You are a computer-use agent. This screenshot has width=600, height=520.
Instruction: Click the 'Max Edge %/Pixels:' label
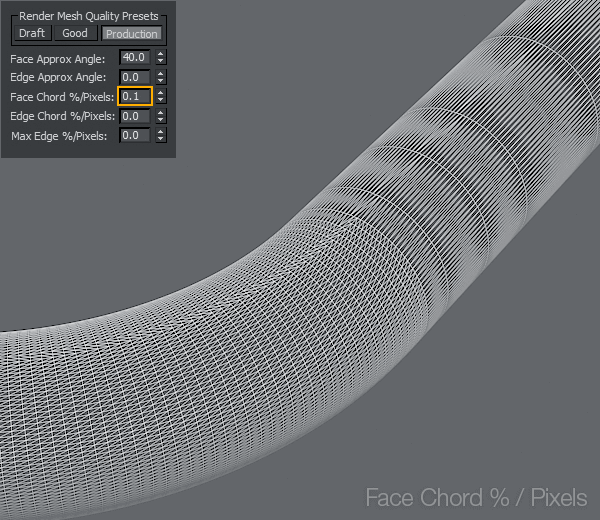pyautogui.click(x=59, y=136)
